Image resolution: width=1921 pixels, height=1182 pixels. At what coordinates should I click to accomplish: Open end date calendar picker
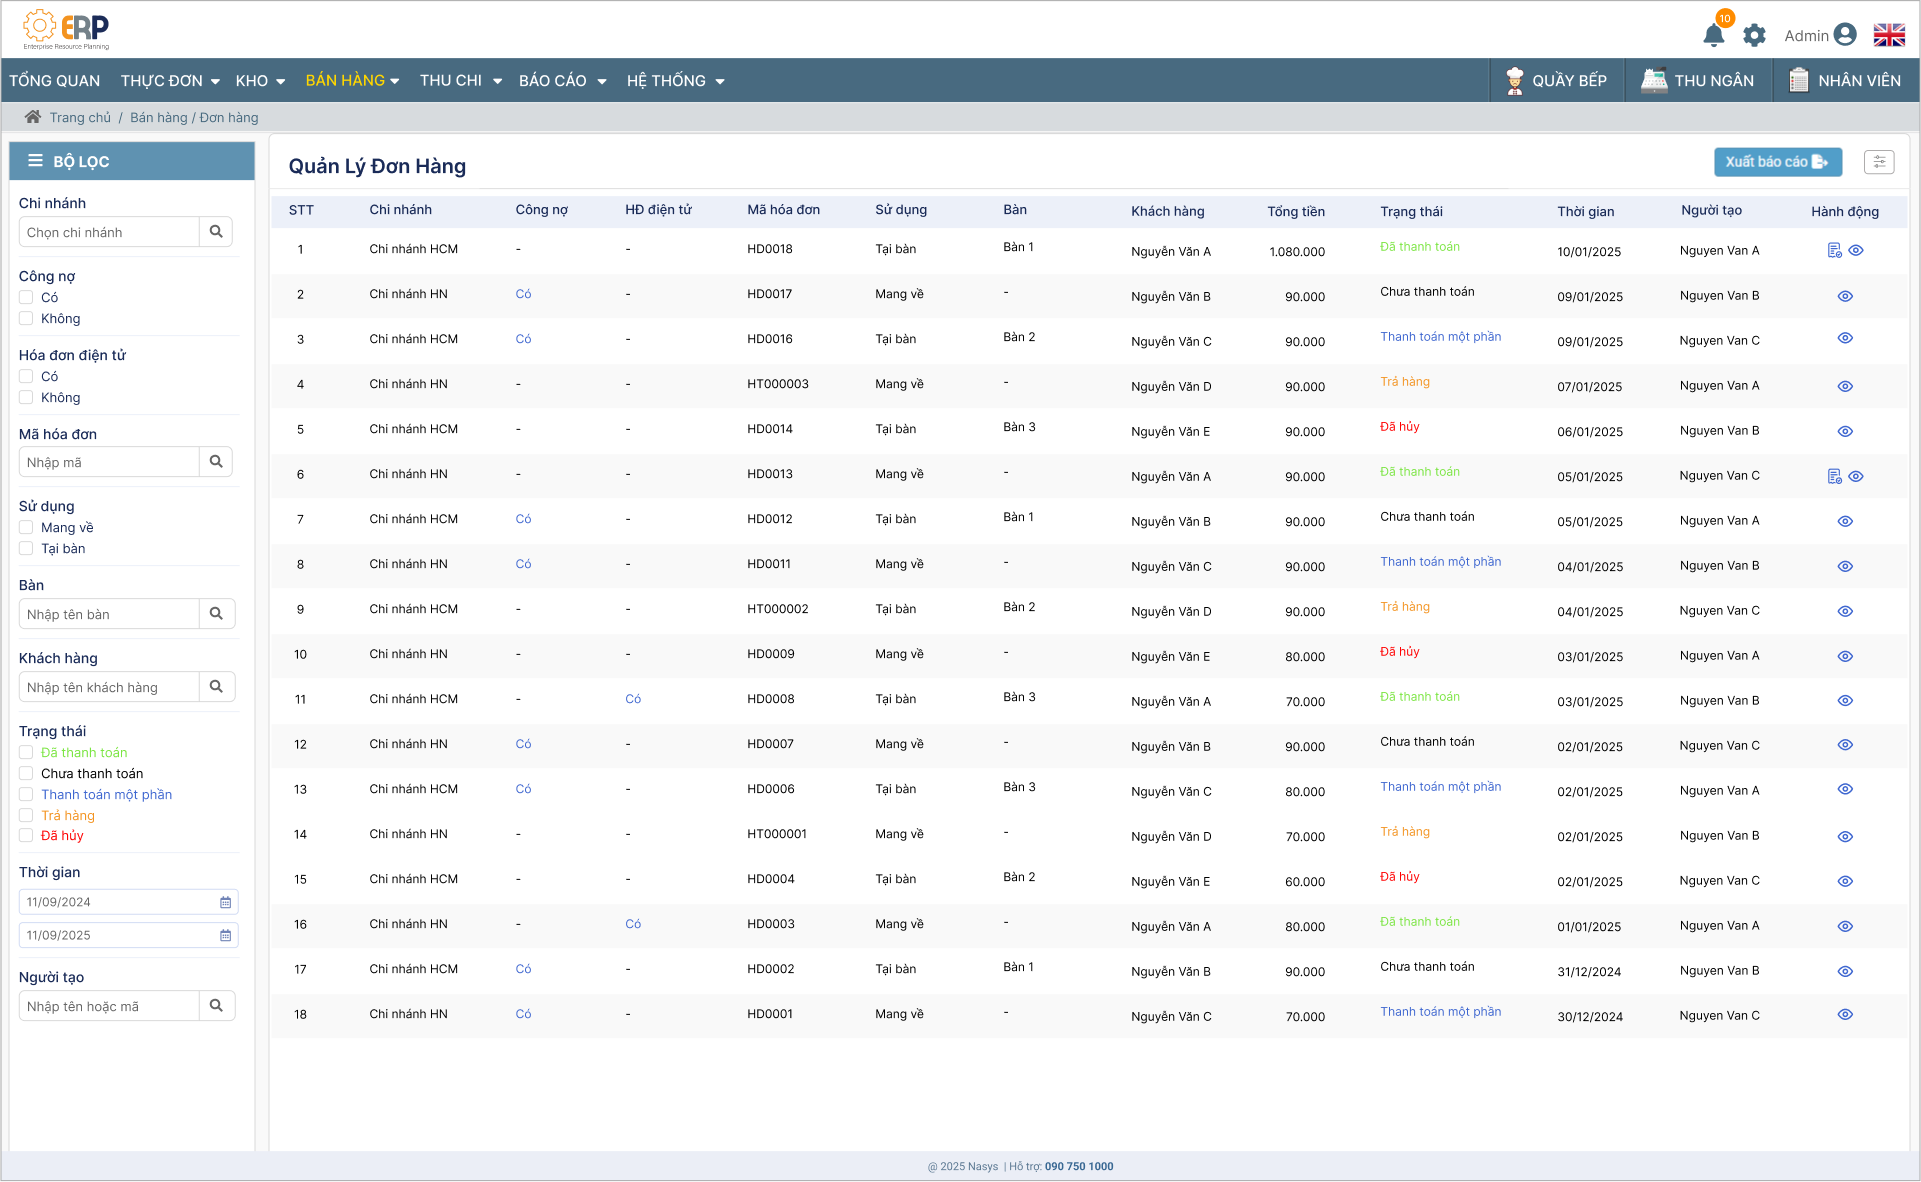[226, 935]
